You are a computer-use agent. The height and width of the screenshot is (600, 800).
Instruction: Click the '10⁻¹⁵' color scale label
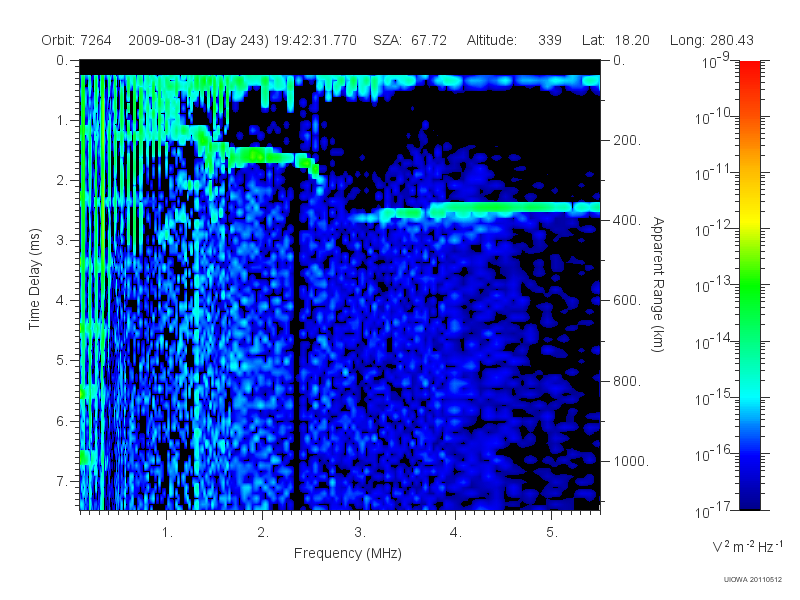pyautogui.click(x=713, y=397)
